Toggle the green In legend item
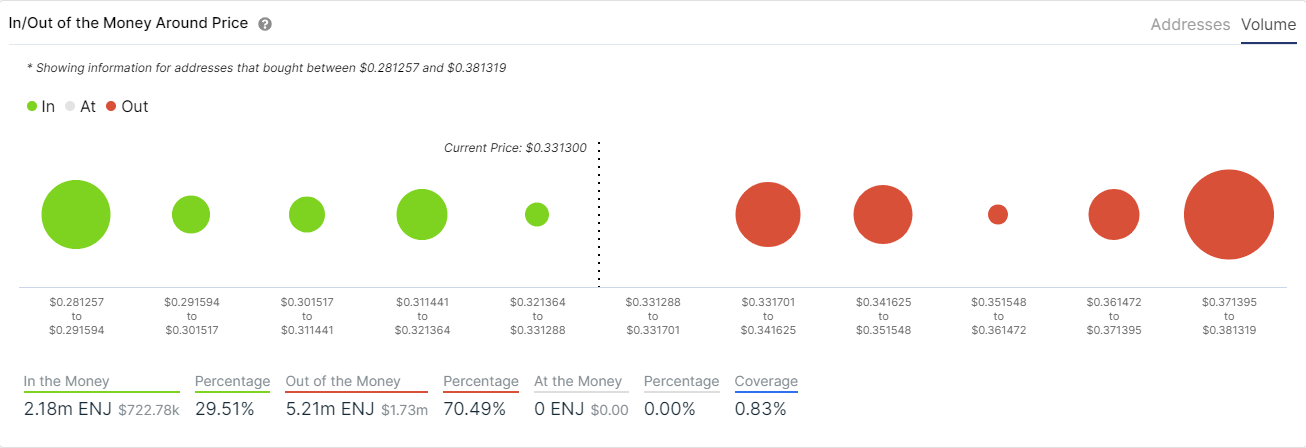 (41, 106)
